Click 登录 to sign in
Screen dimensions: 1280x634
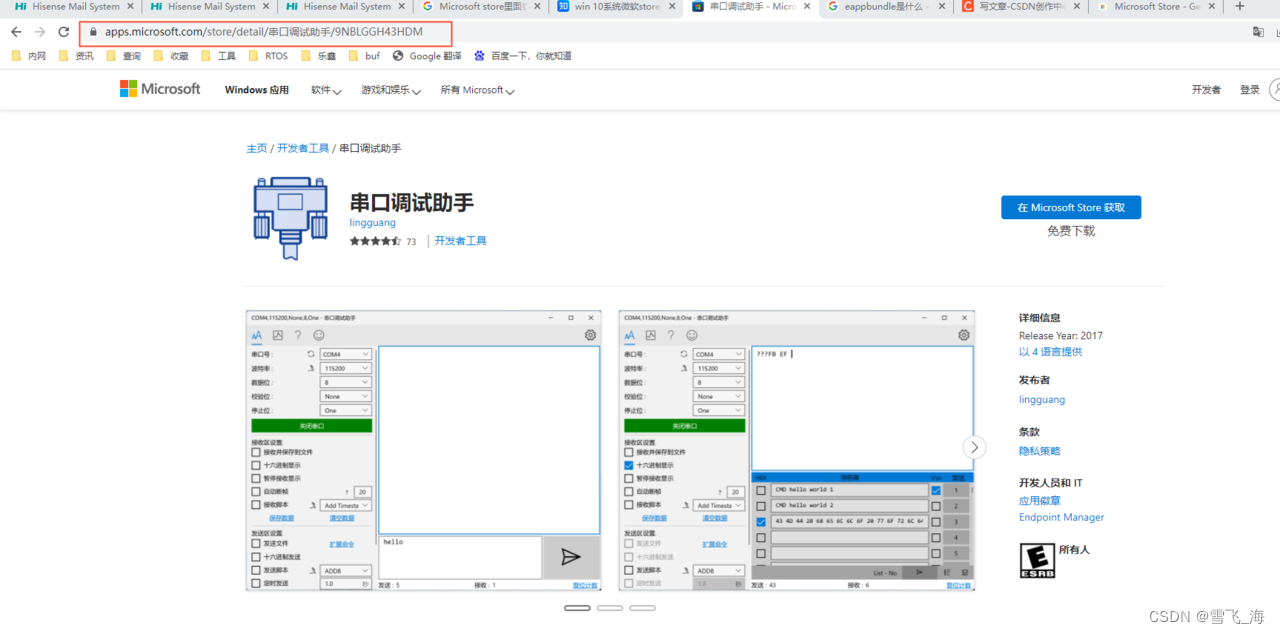1250,90
